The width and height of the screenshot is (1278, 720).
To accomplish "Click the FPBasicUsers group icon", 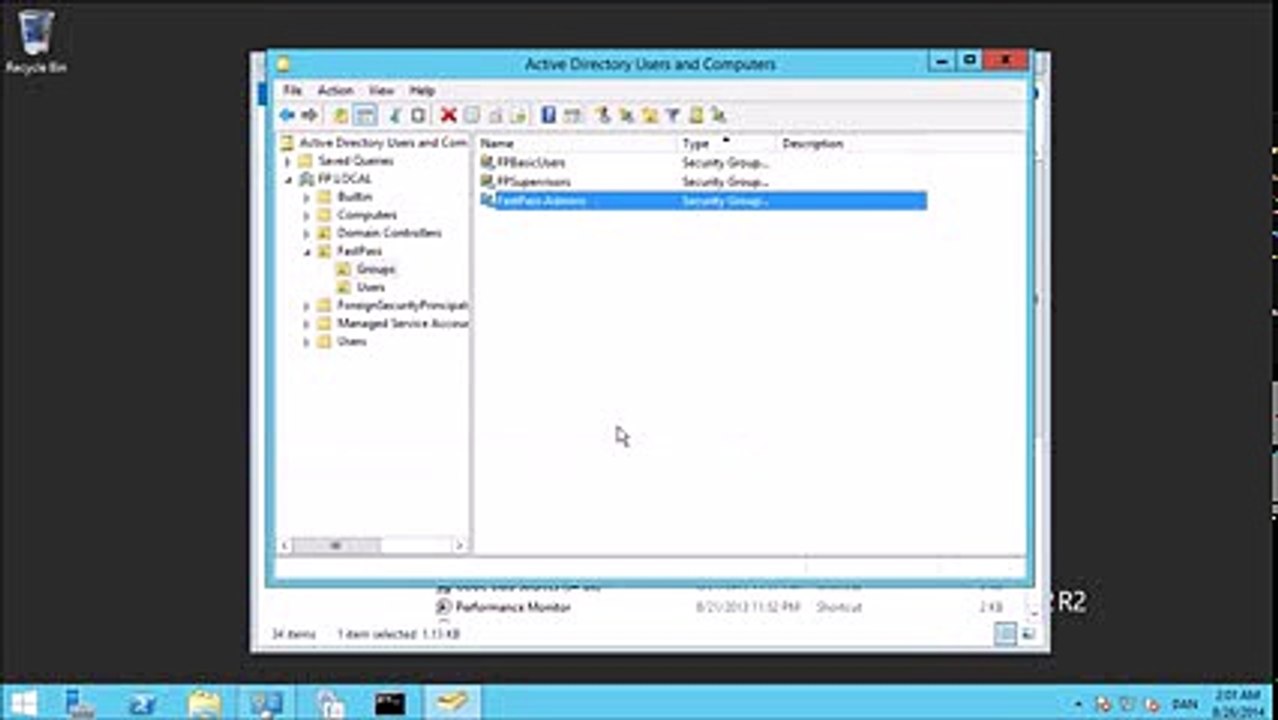I will [487, 162].
